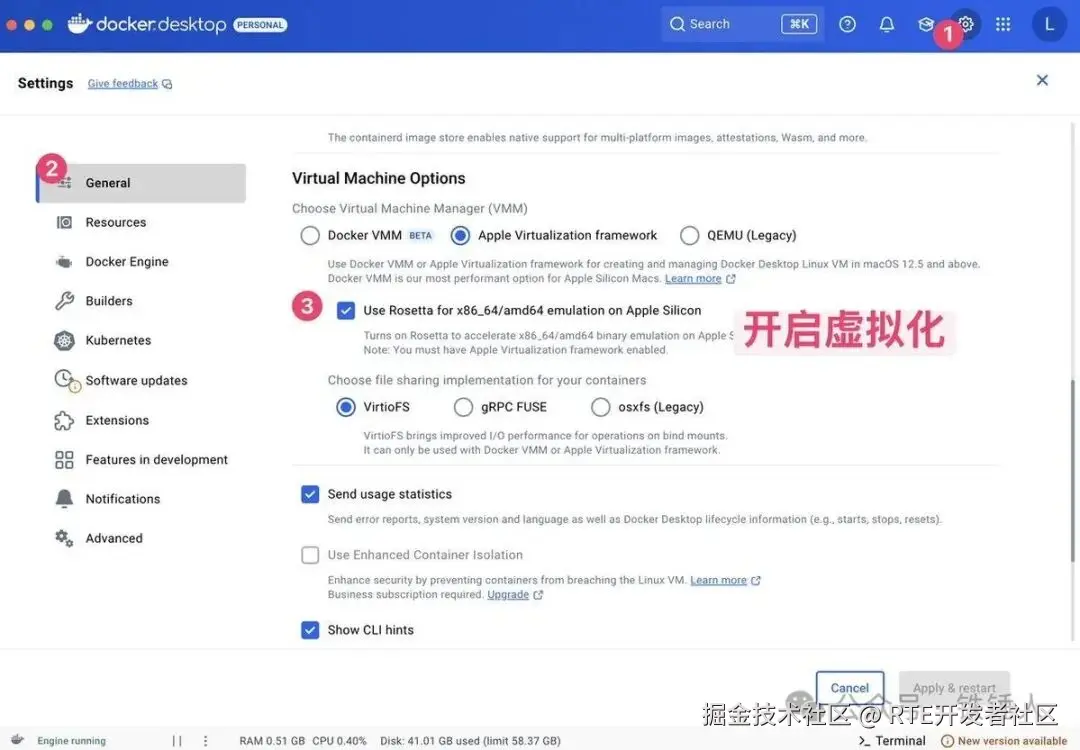This screenshot has width=1080, height=750.
Task: Select the gRPC FUSE radio button
Action: [x=464, y=407]
